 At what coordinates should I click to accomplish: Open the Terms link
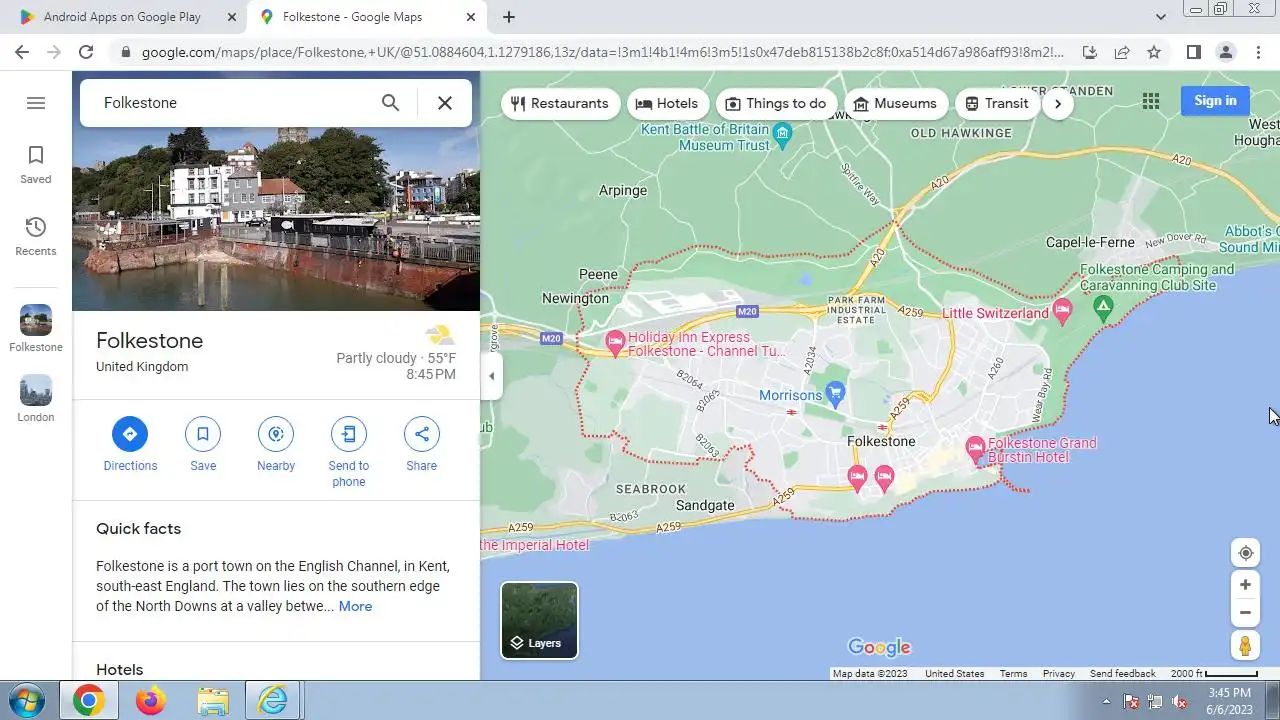tap(1013, 673)
